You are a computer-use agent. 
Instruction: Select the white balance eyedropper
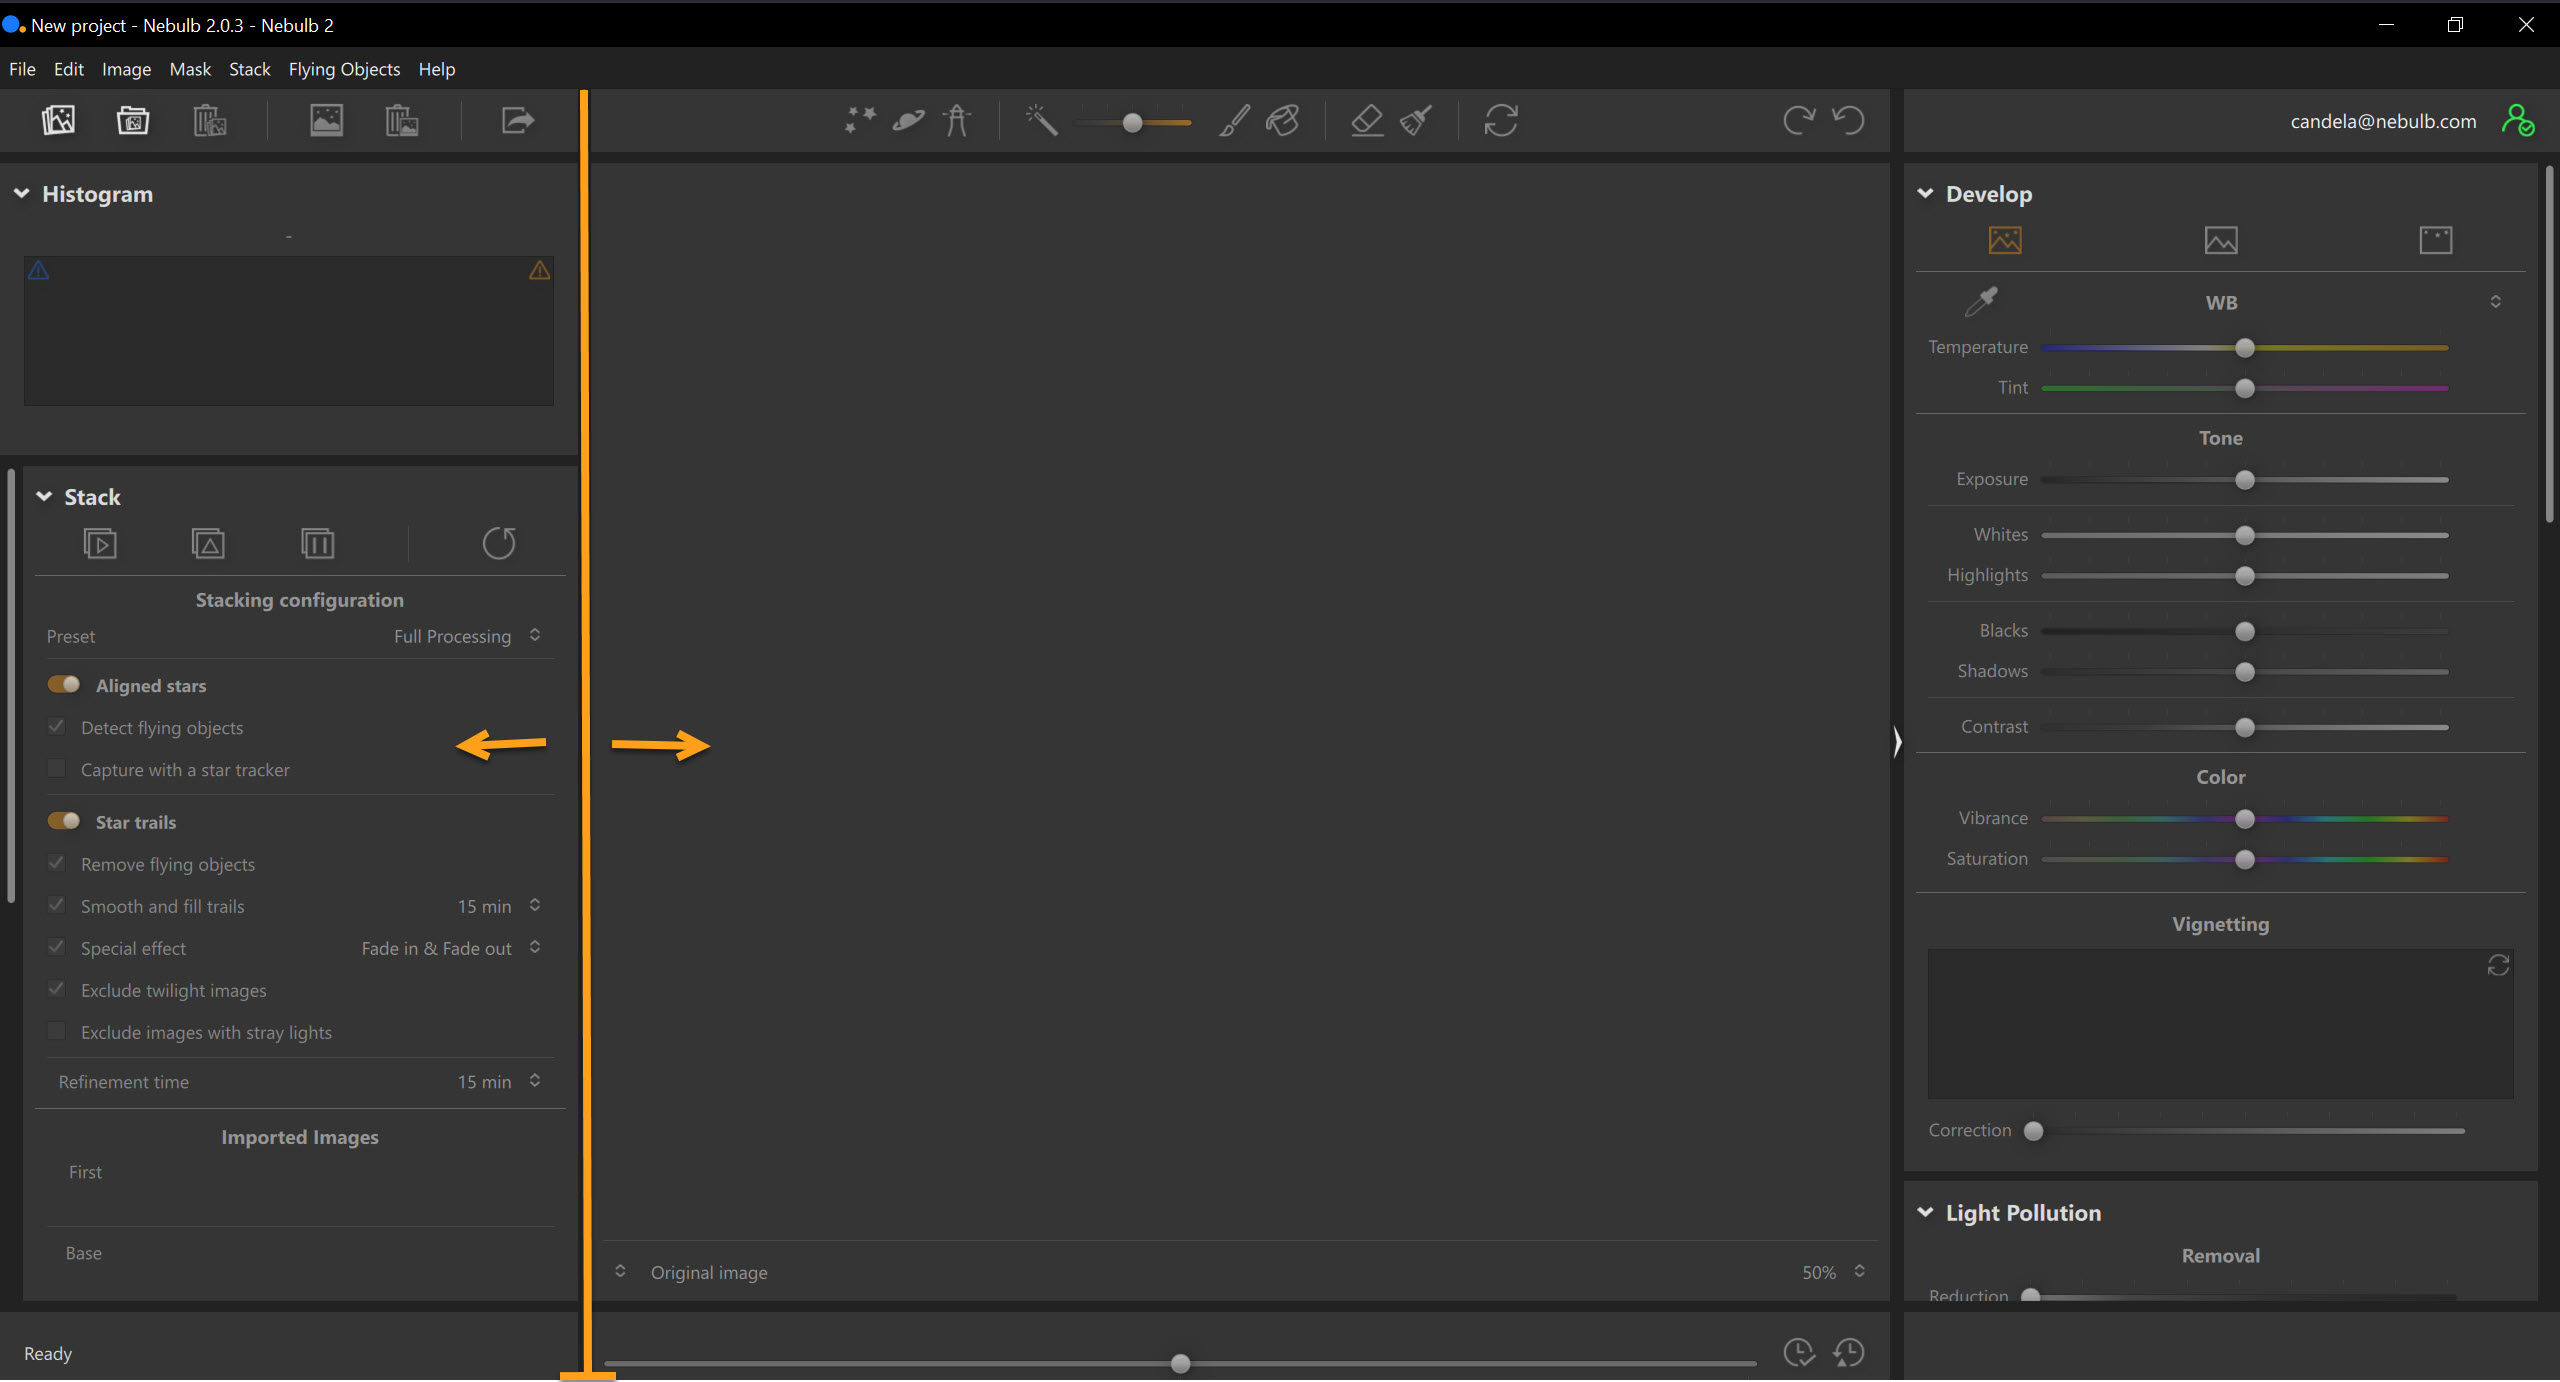[x=1981, y=301]
